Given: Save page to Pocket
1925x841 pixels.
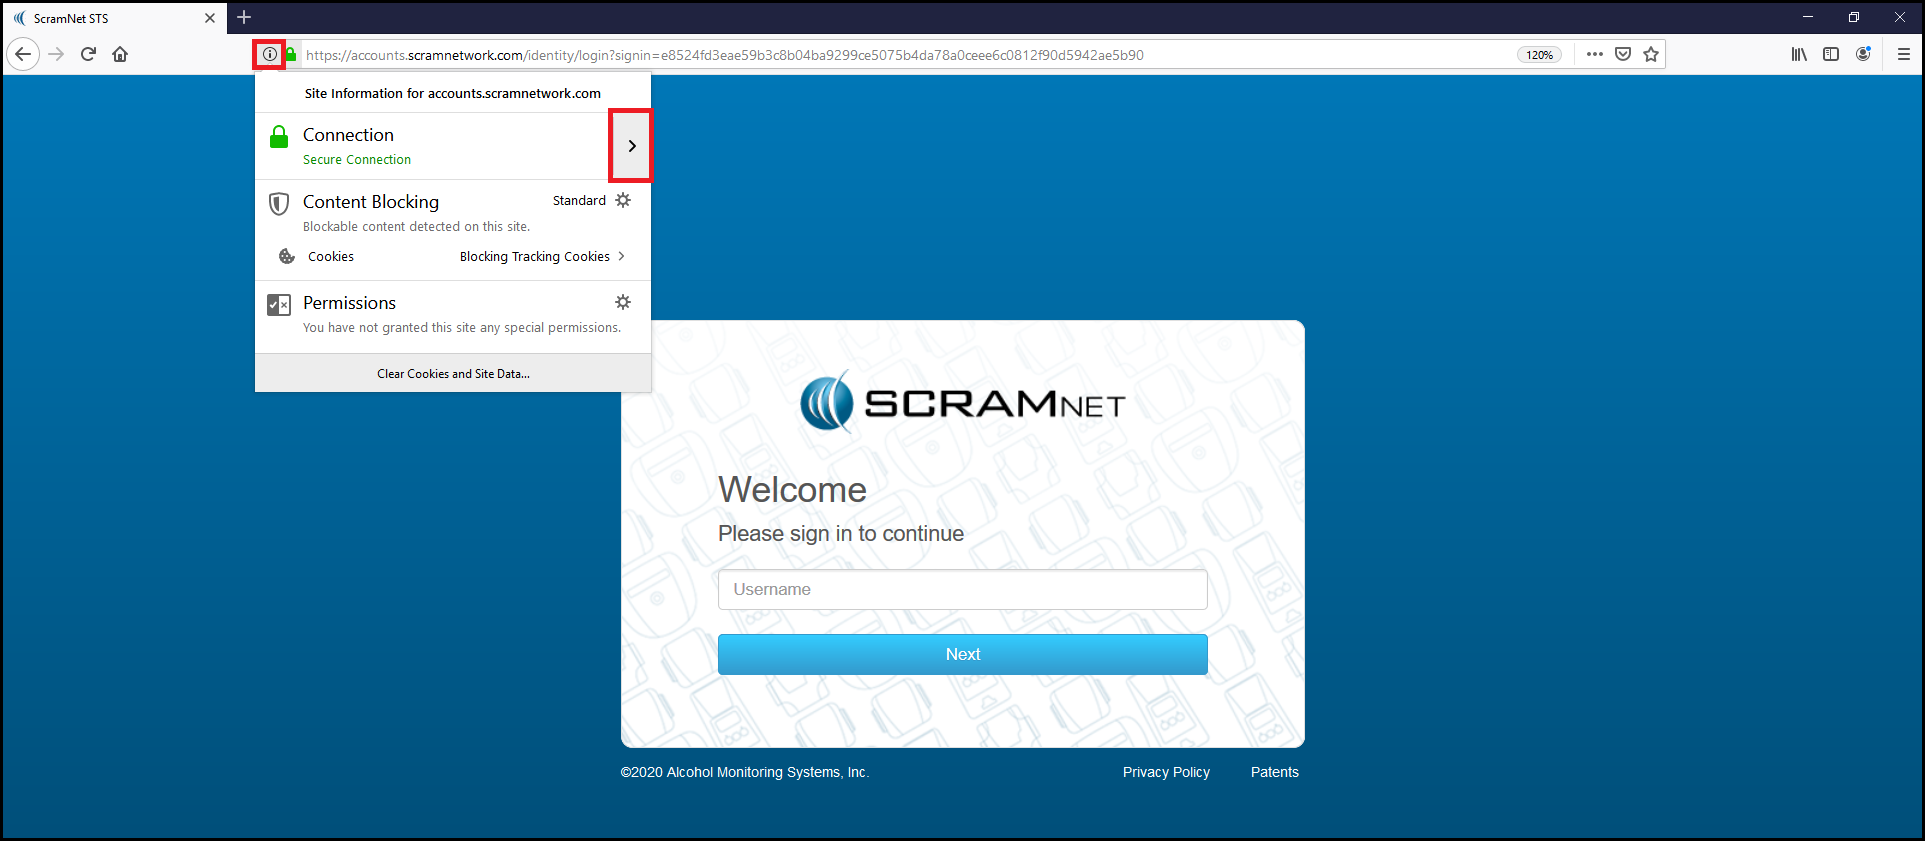Looking at the screenshot, I should click(1623, 54).
